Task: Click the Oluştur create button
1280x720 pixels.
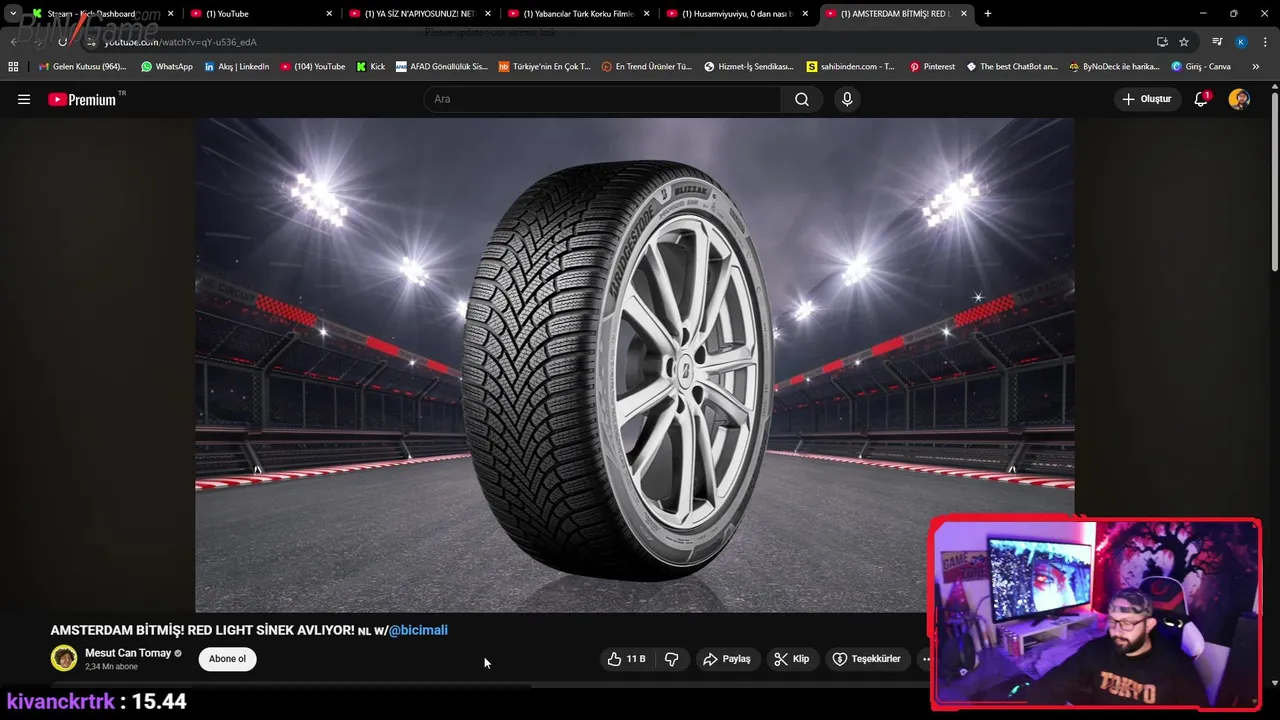Action: (x=1146, y=99)
